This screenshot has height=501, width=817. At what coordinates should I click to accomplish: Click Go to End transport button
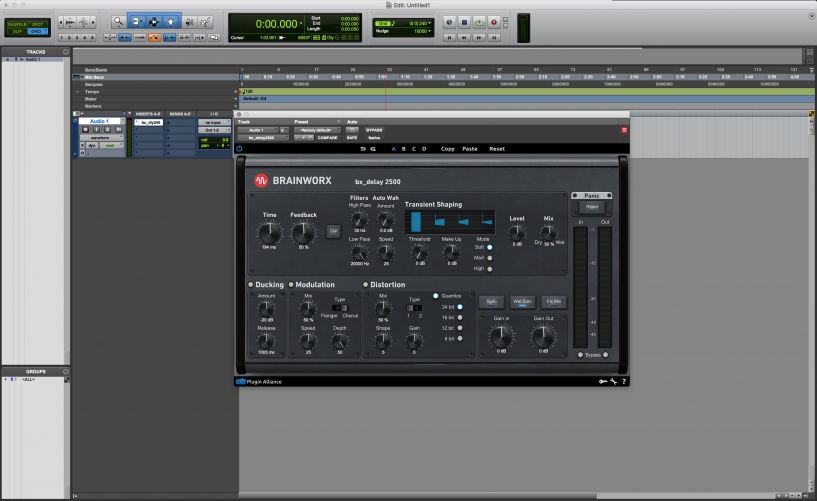click(493, 37)
